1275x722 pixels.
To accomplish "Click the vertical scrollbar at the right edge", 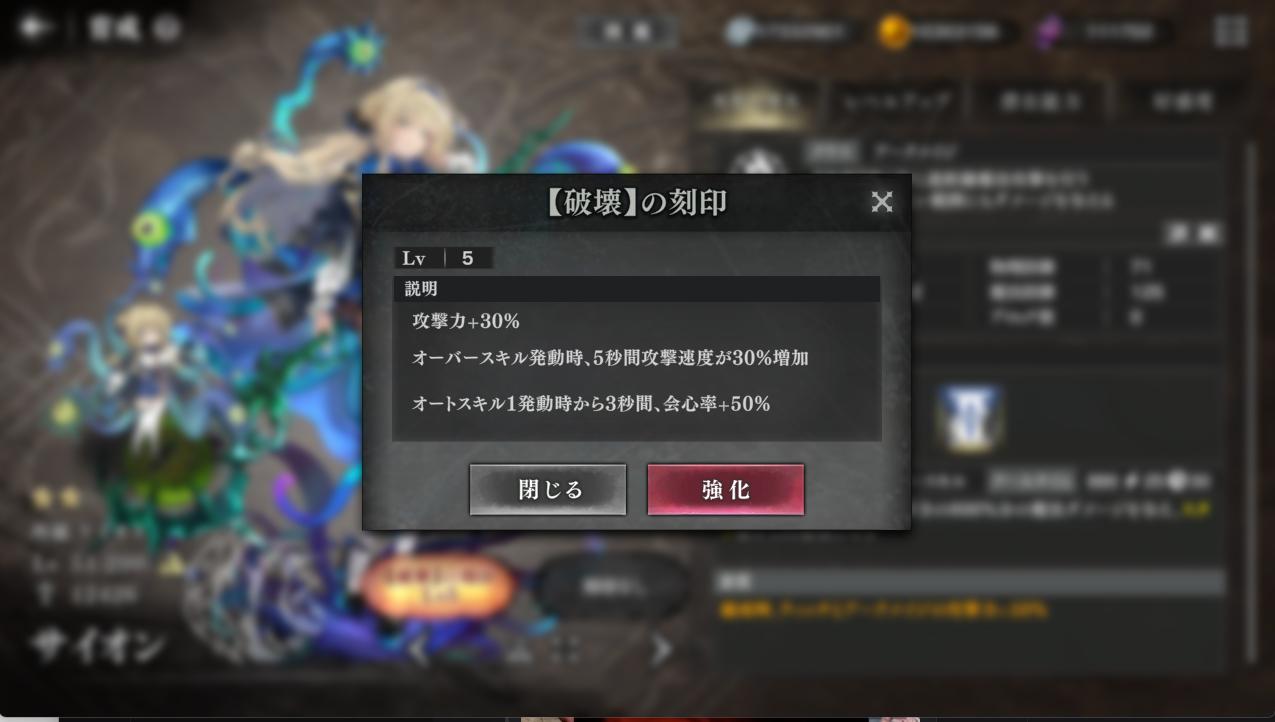I will tap(1249, 400).
